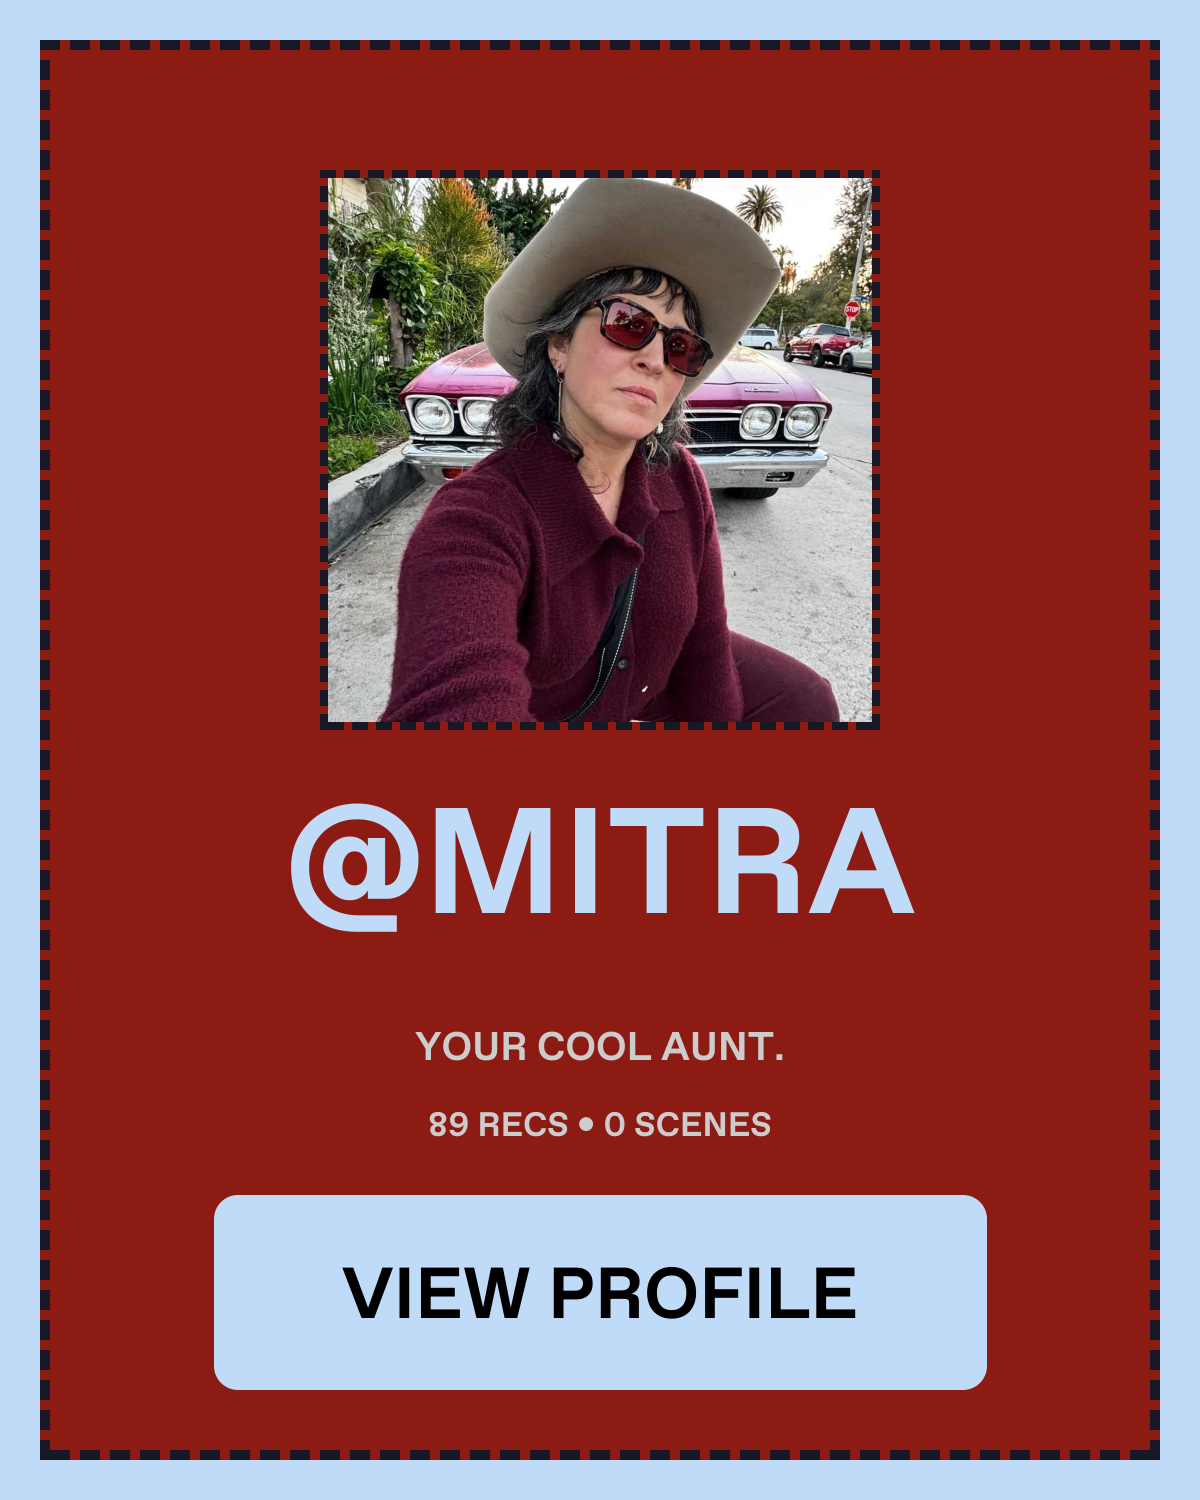Image resolution: width=1200 pixels, height=1500 pixels.
Task: Click the pink car's left headlights
Action: [x=453, y=414]
